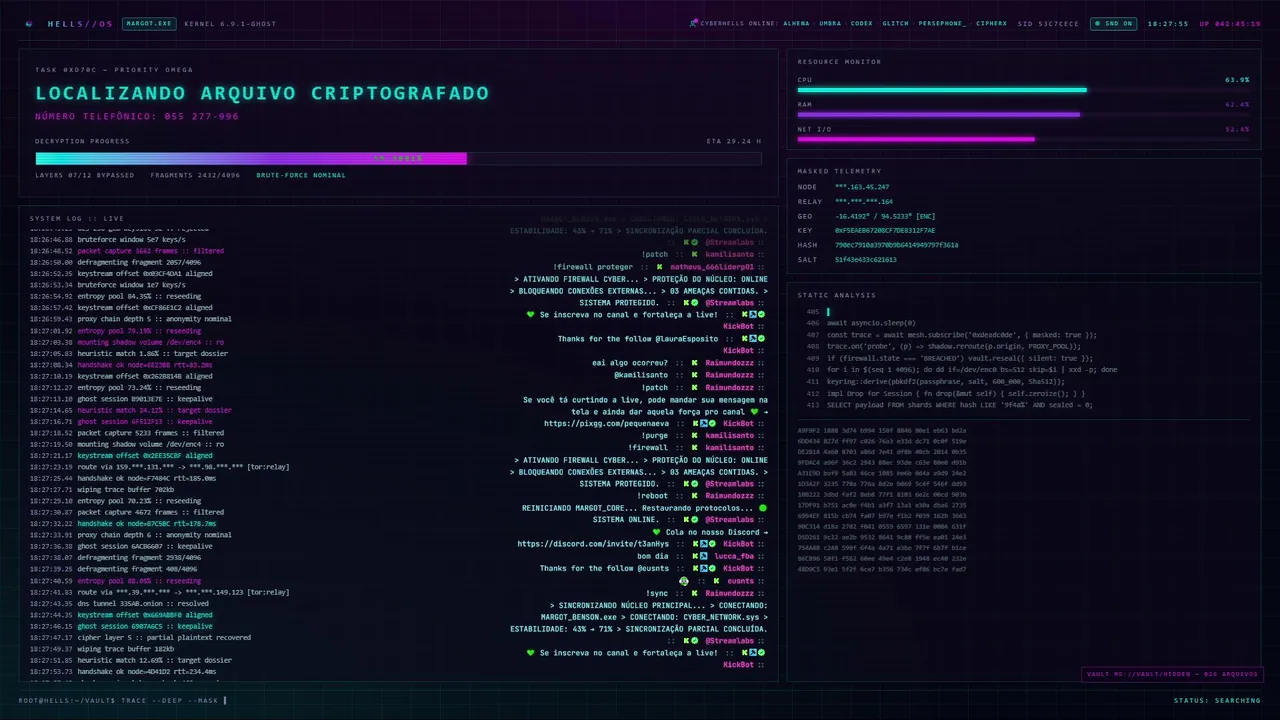Click Raimundozzz in the !reboot row

(x=730, y=496)
